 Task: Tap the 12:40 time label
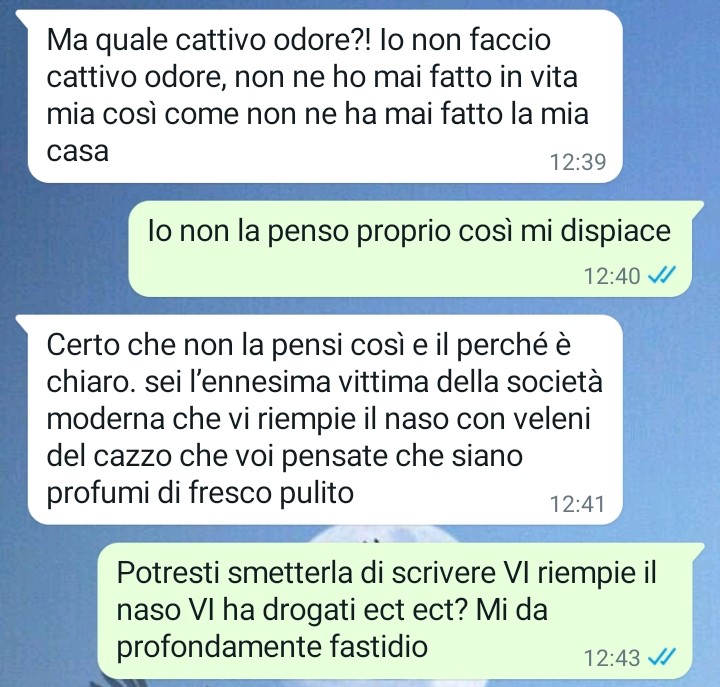pyautogui.click(x=612, y=276)
